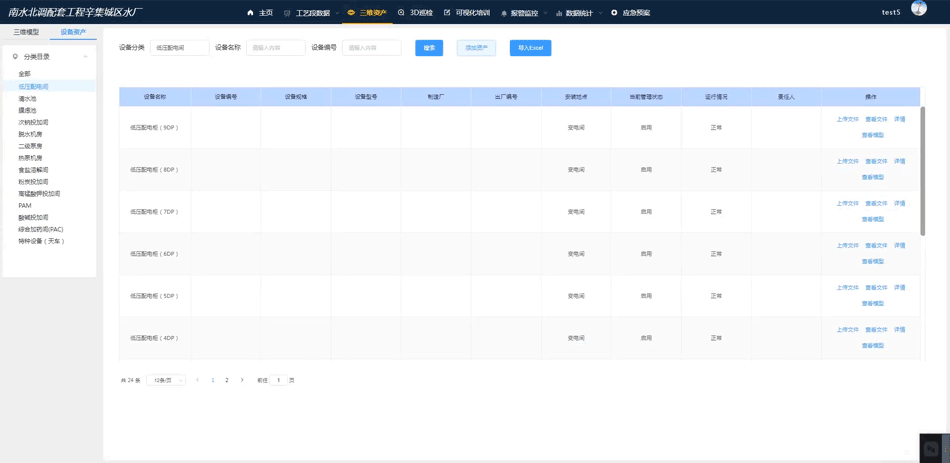Open 可视化培训 training module

pos(467,13)
